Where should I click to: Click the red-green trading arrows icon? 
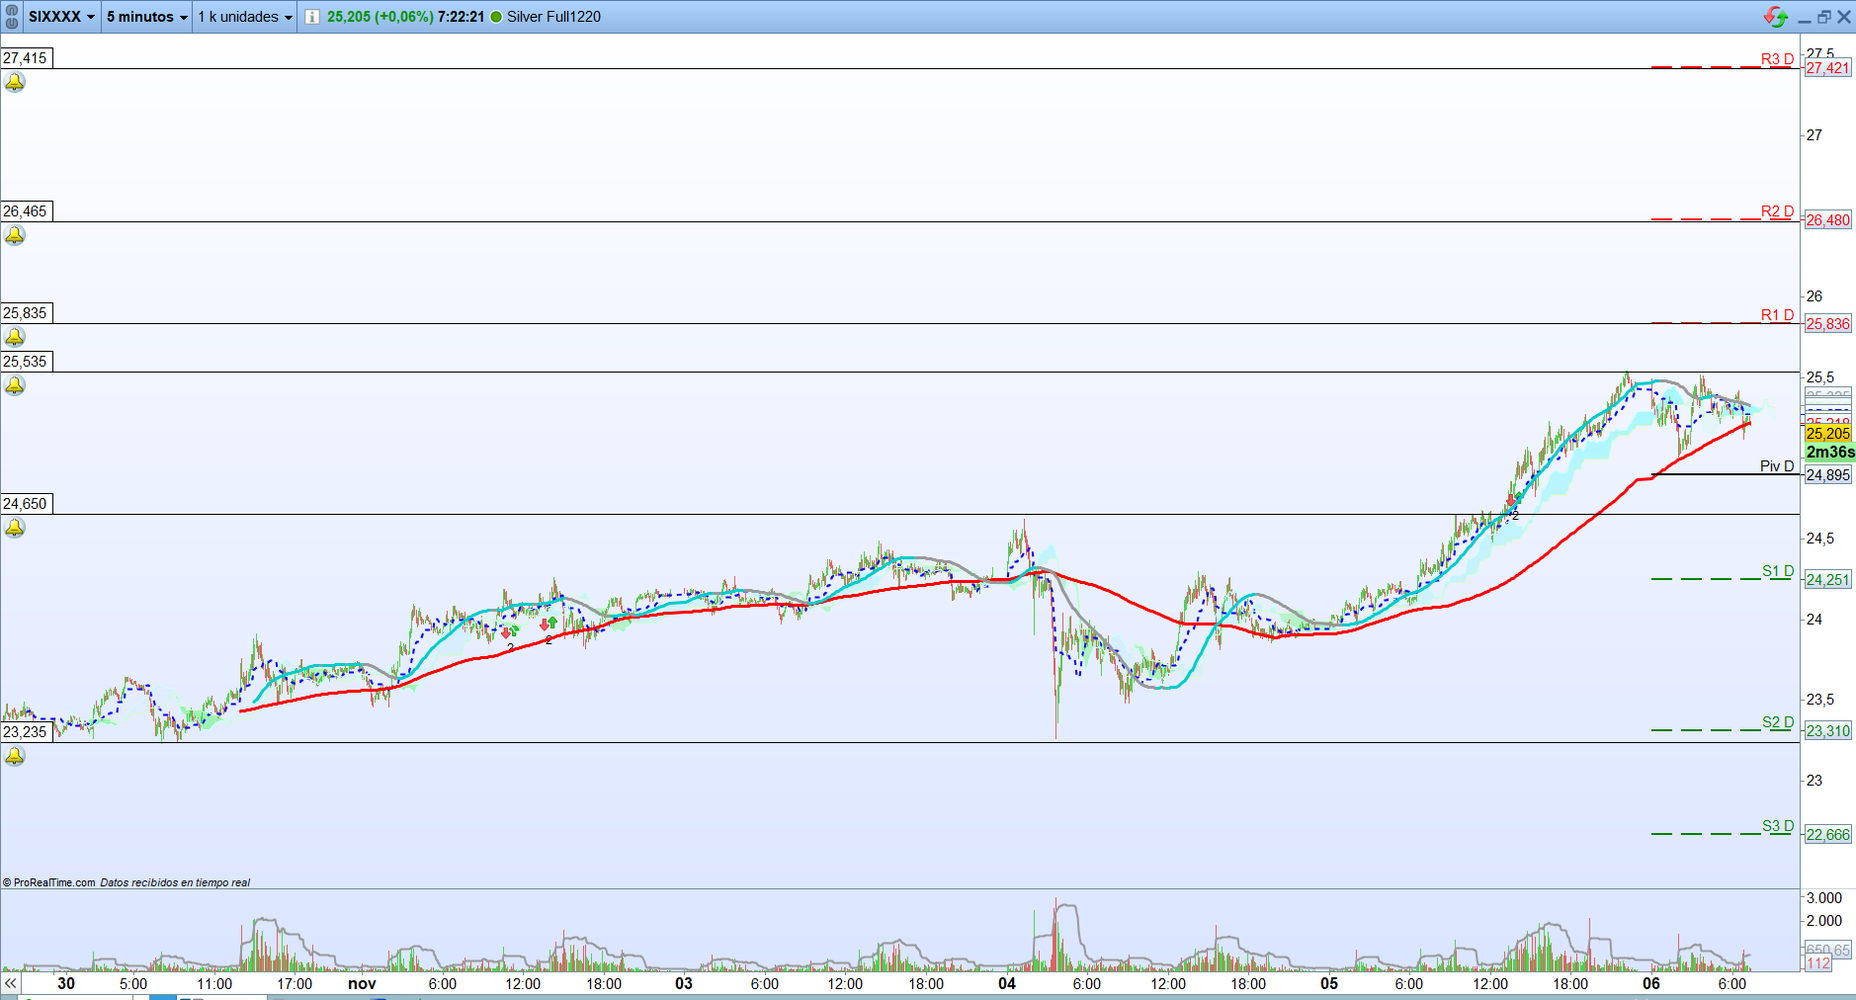[1776, 16]
